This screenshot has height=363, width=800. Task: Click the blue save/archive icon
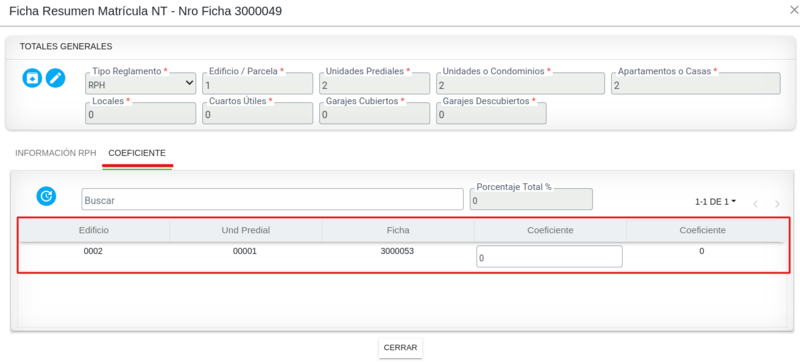tap(32, 78)
